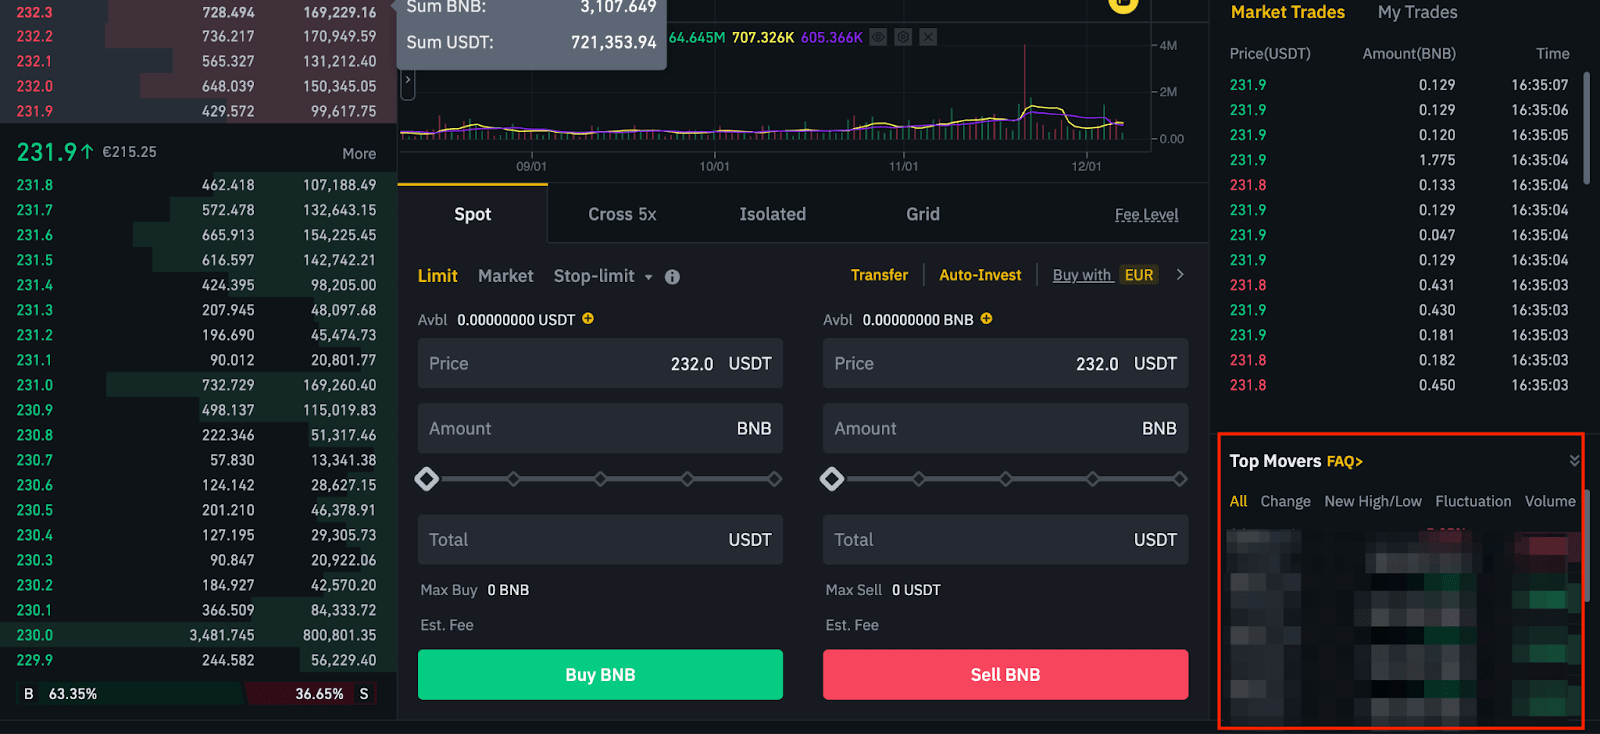Select the Market order type
1600x734 pixels.
(x=506, y=276)
